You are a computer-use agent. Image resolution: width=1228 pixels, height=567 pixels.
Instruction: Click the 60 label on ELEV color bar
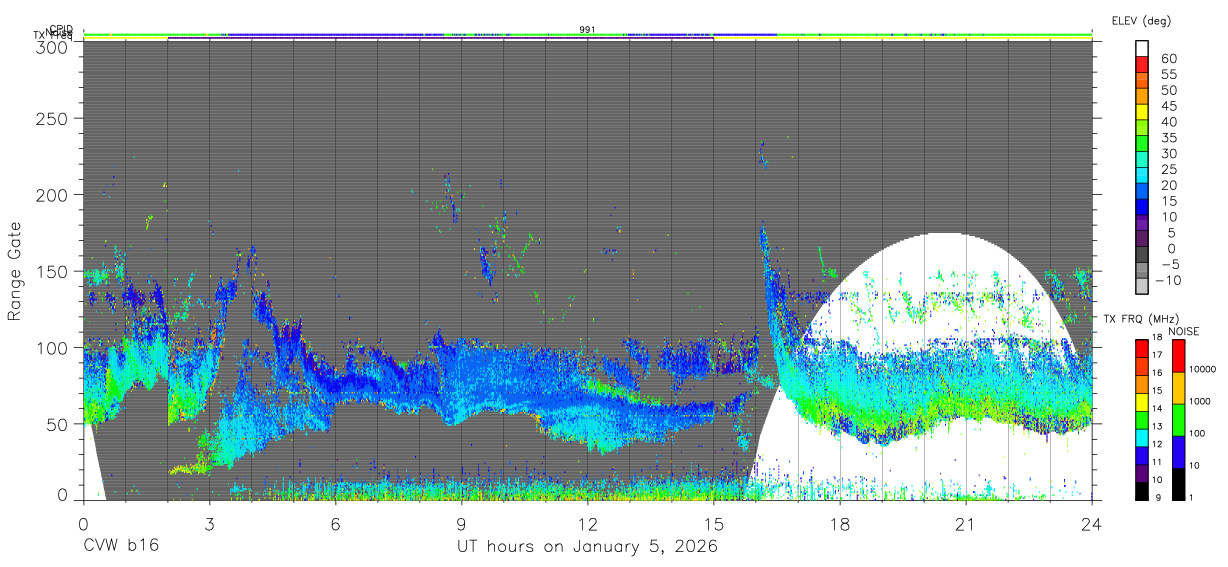click(1168, 59)
